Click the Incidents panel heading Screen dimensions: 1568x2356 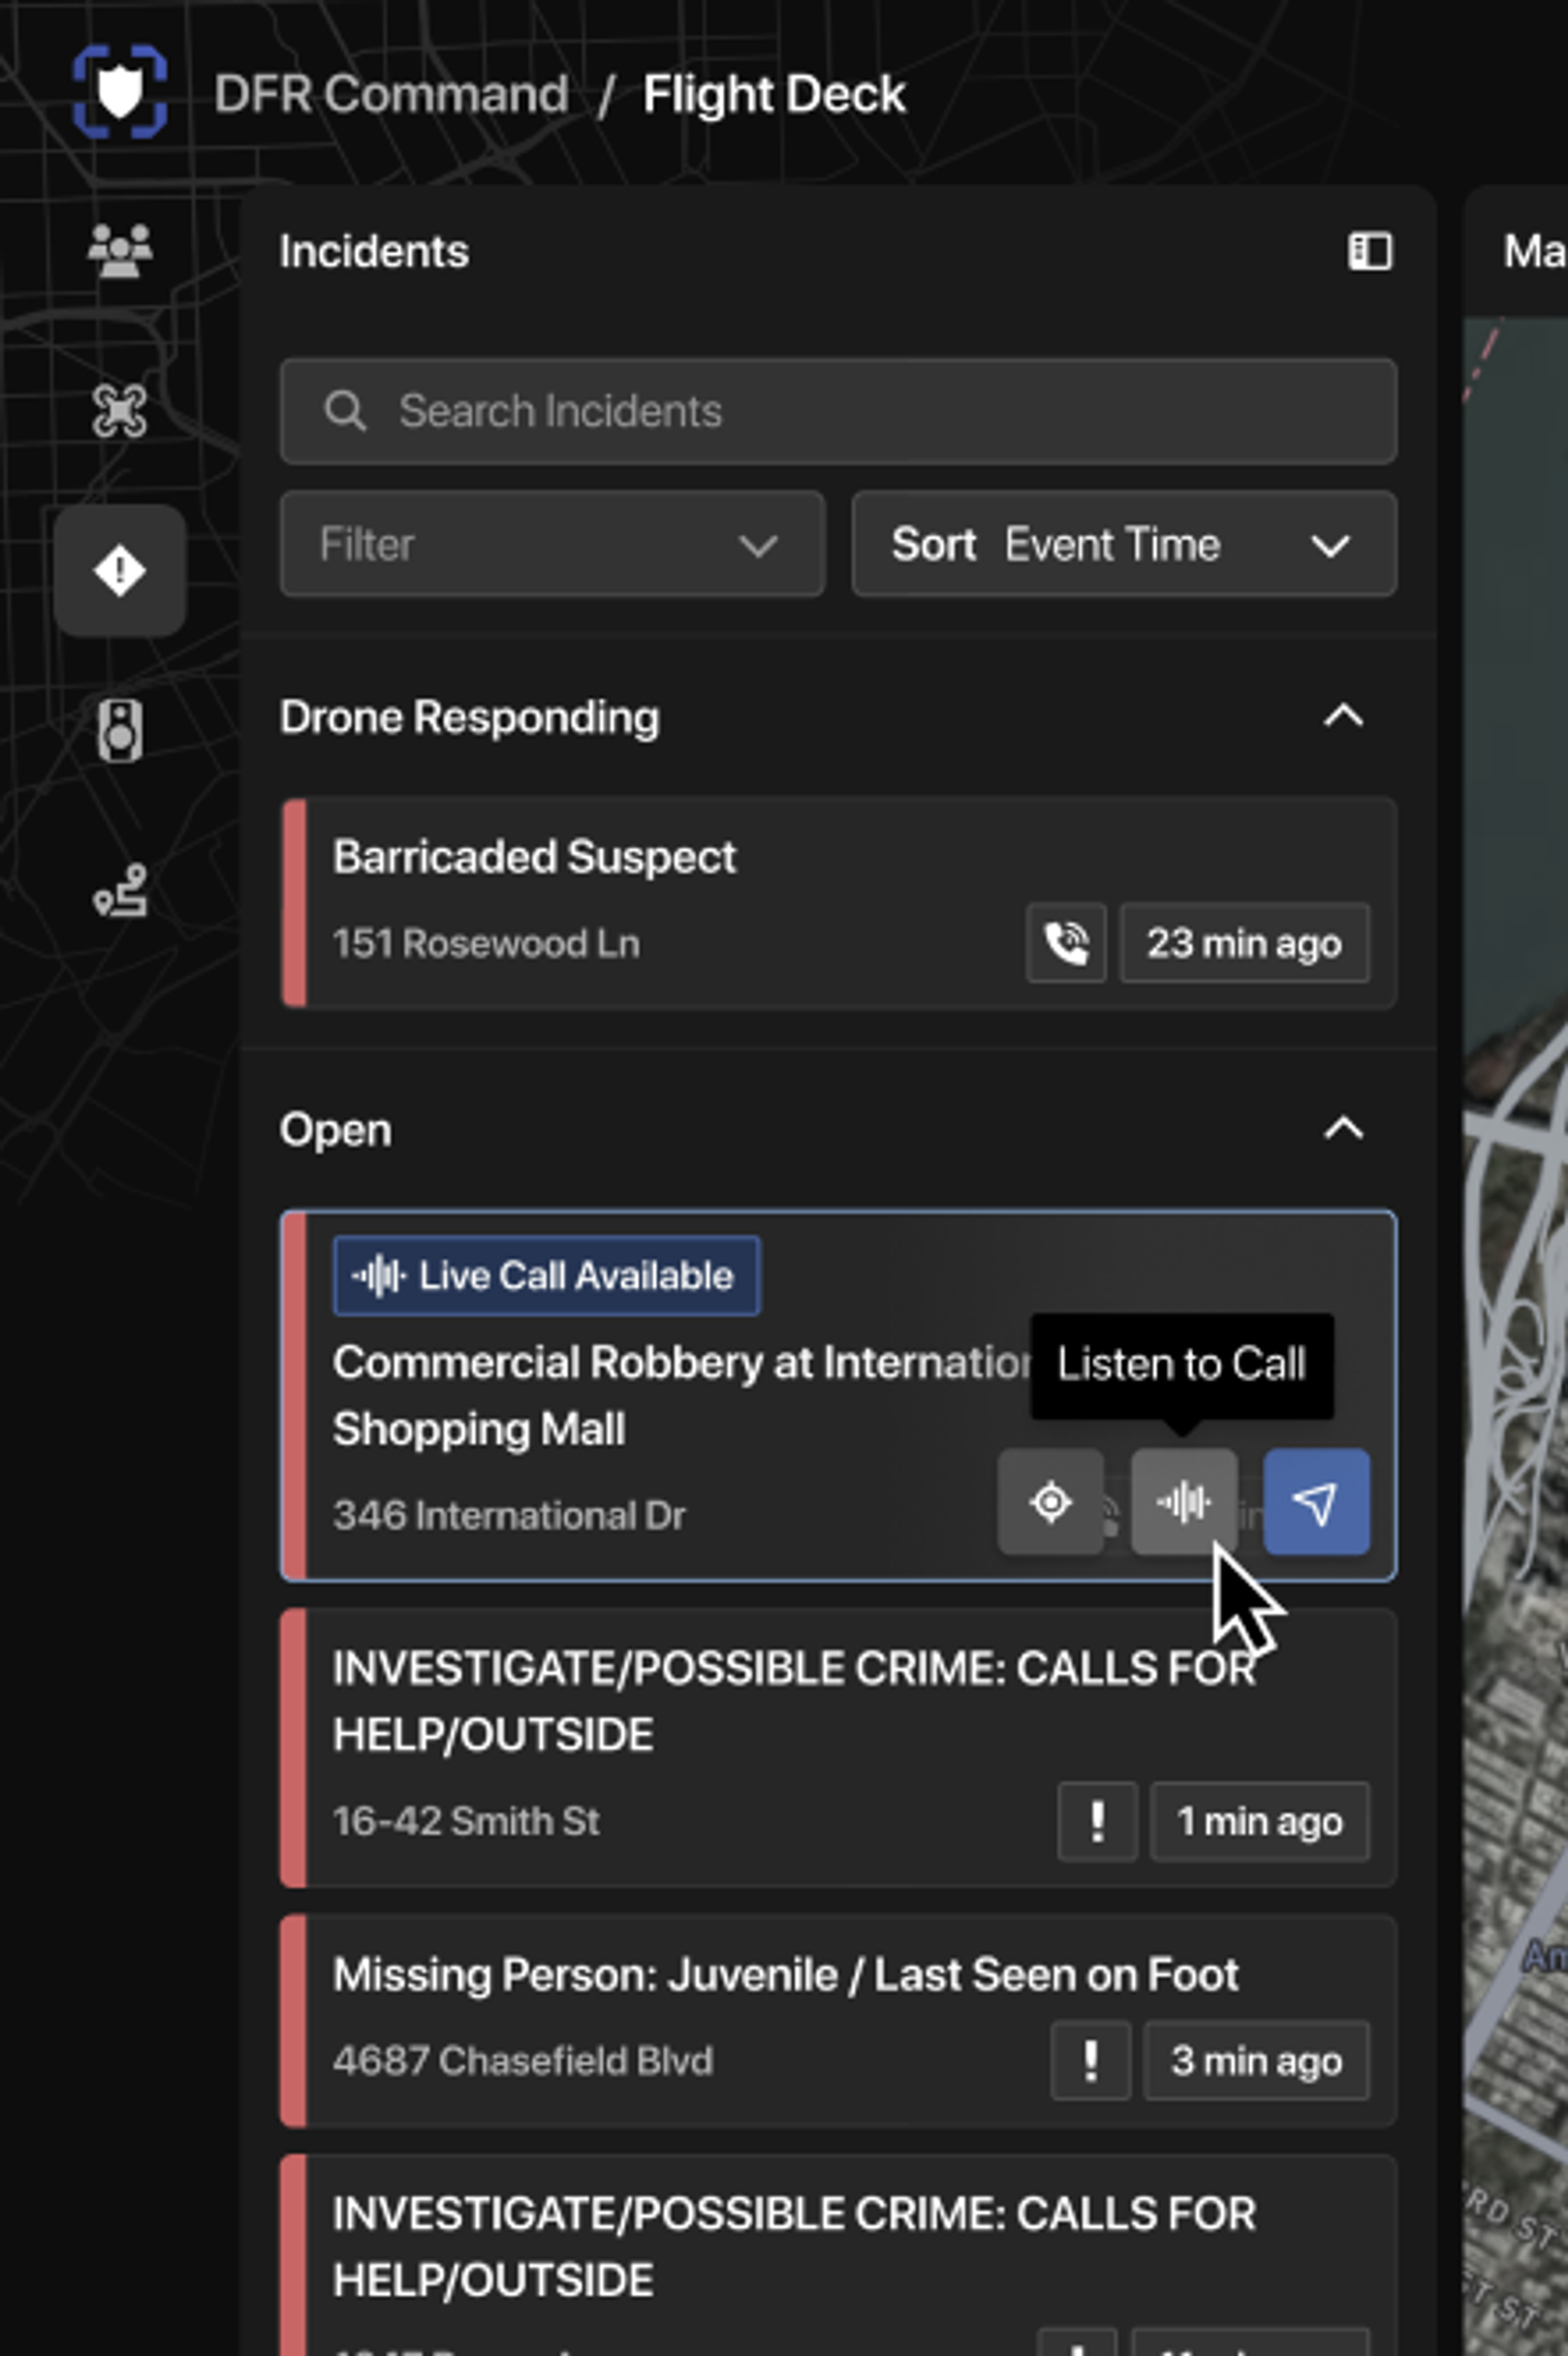374,251
